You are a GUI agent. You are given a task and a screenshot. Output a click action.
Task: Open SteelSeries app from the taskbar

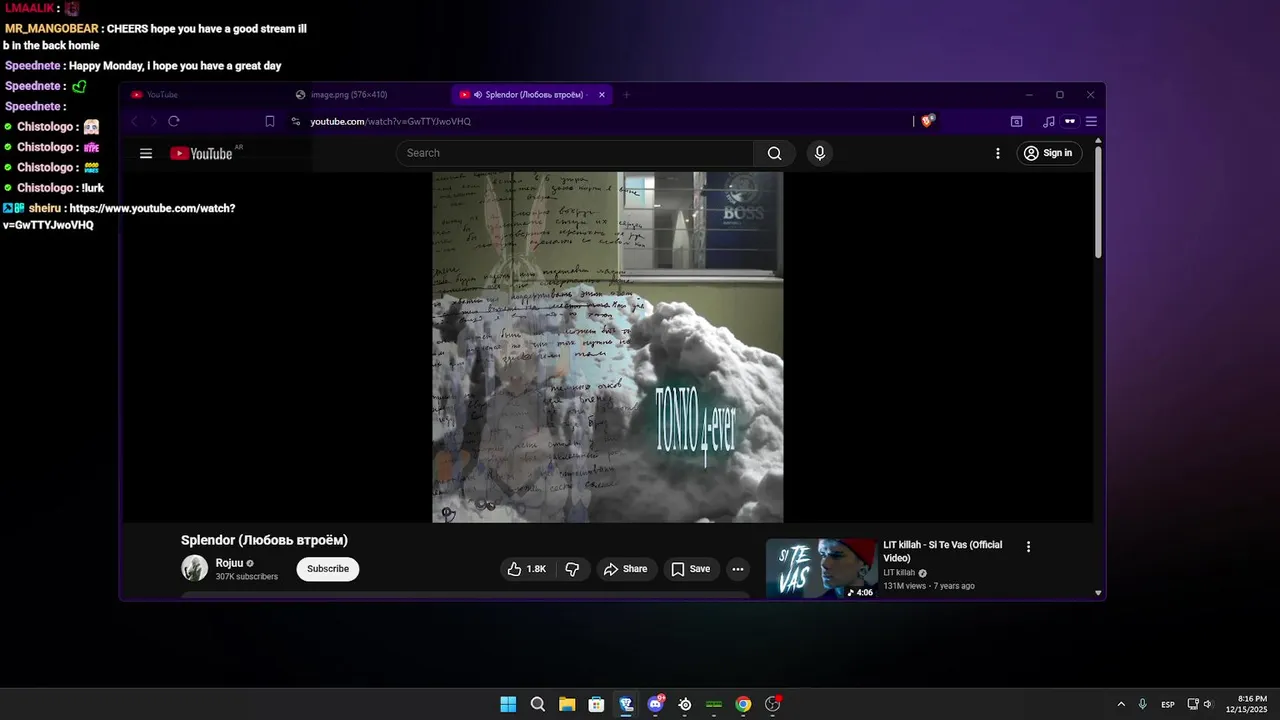685,704
